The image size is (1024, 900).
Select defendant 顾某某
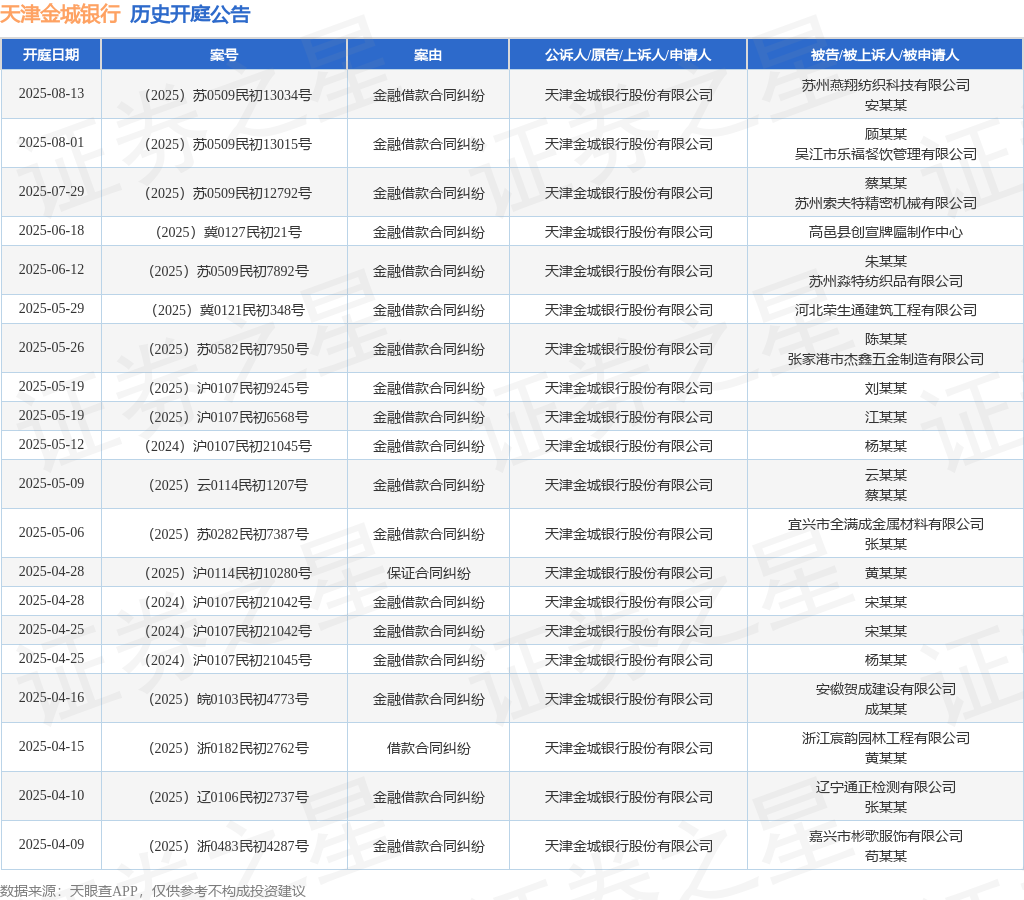click(886, 134)
